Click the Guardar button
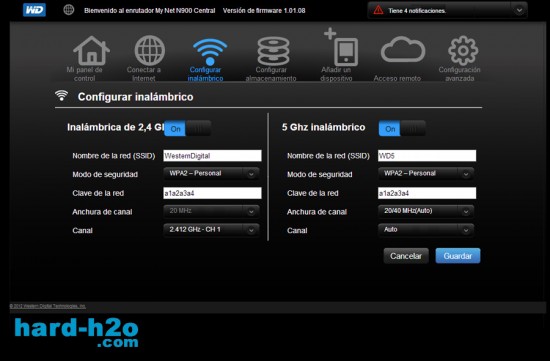 [x=458, y=256]
